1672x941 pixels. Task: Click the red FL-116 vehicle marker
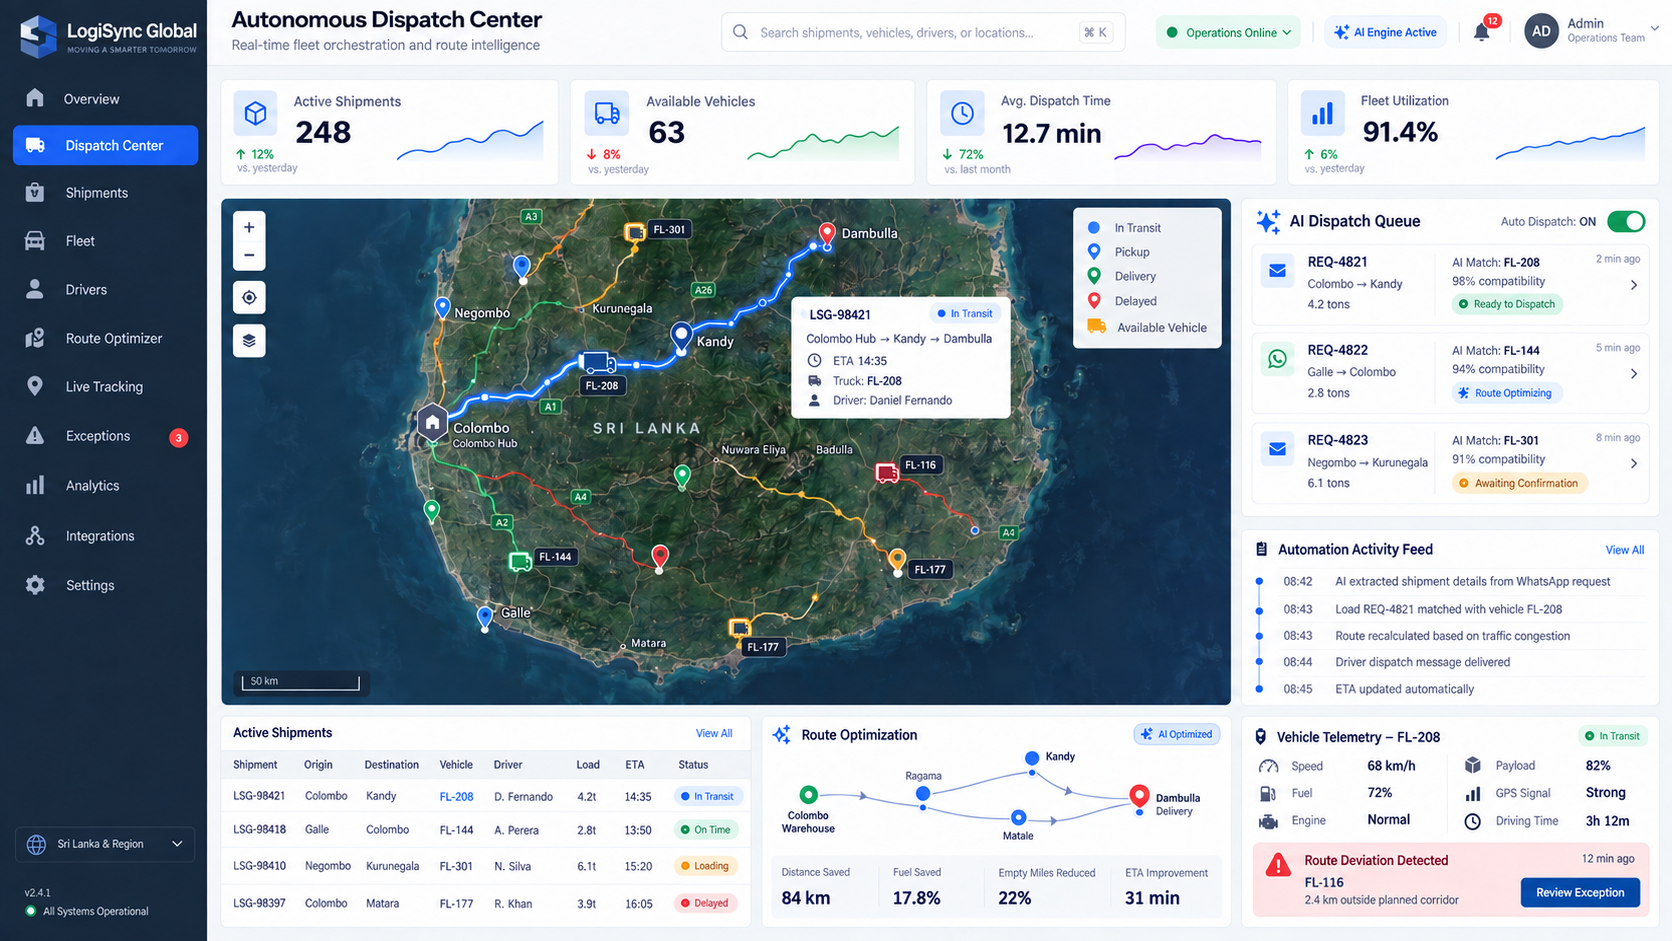pyautogui.click(x=887, y=473)
